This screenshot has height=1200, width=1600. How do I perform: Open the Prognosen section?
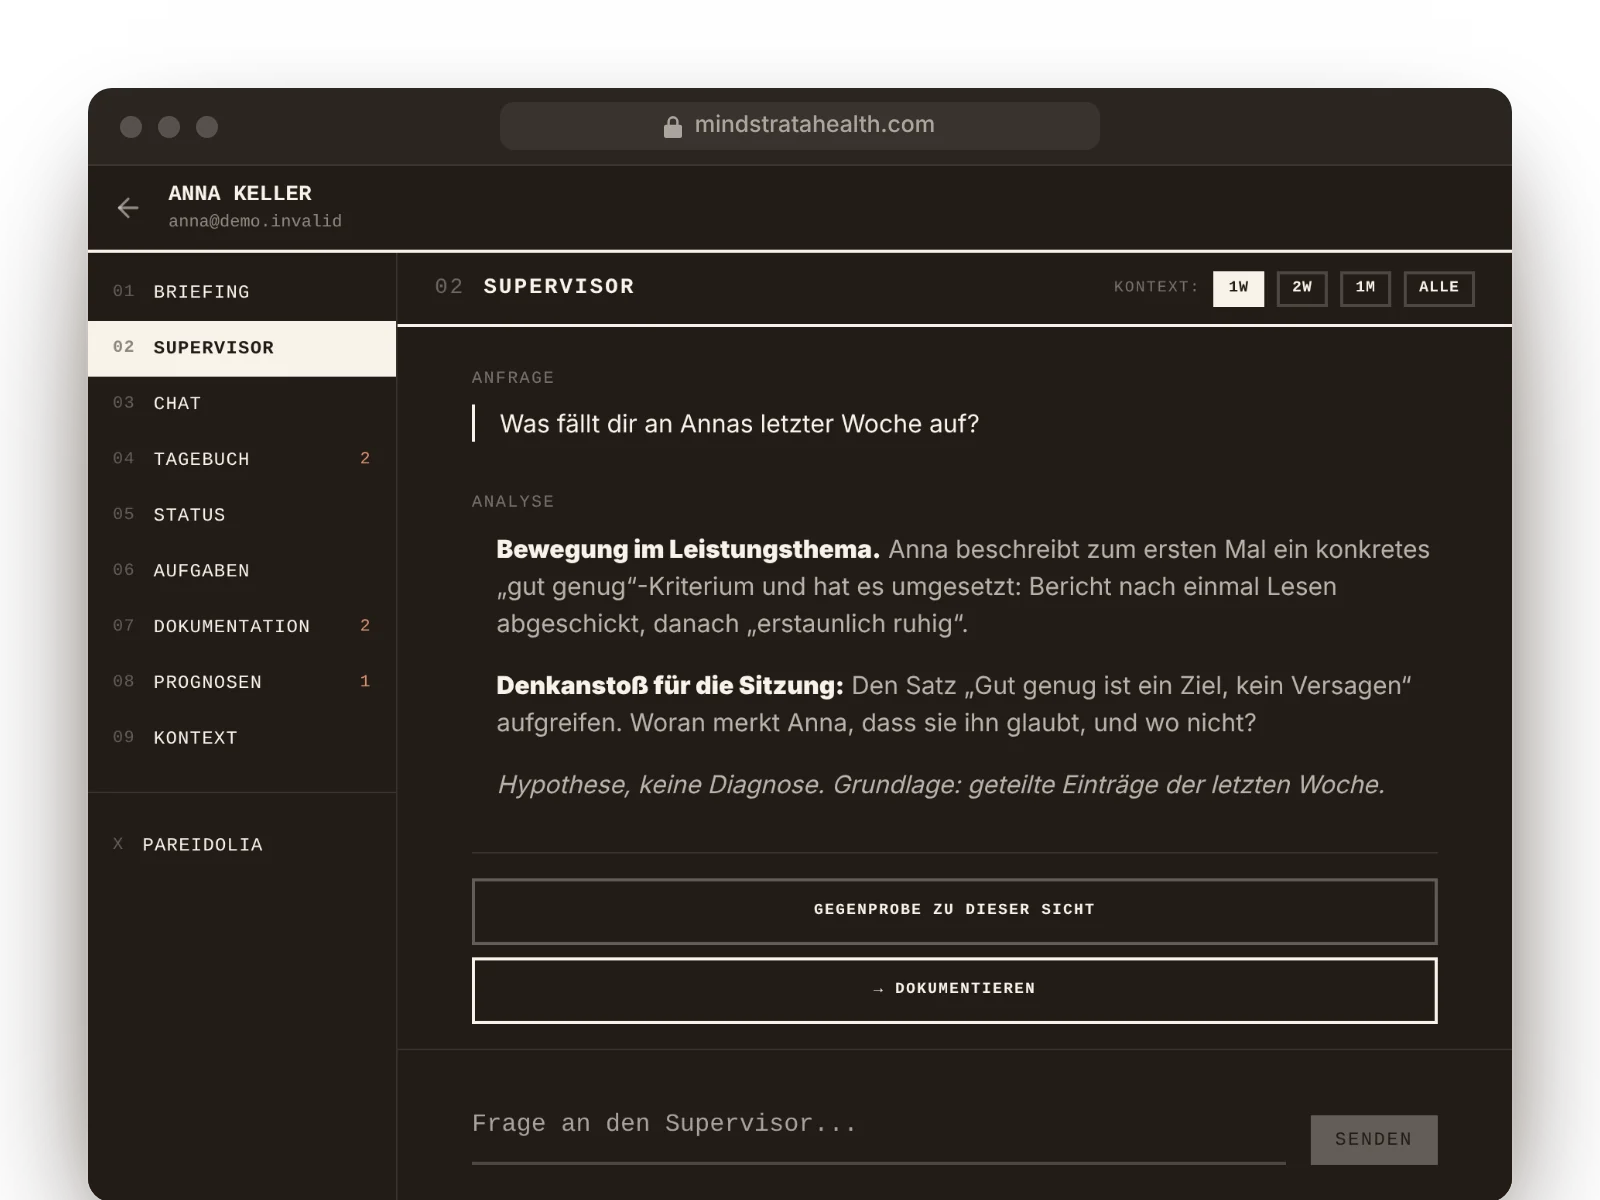(x=242, y=682)
